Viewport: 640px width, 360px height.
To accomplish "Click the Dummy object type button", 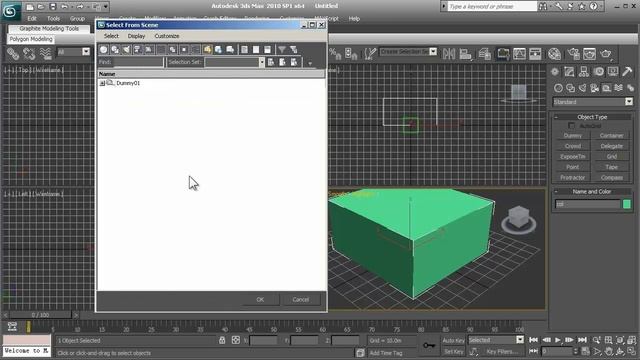I will pyautogui.click(x=573, y=136).
